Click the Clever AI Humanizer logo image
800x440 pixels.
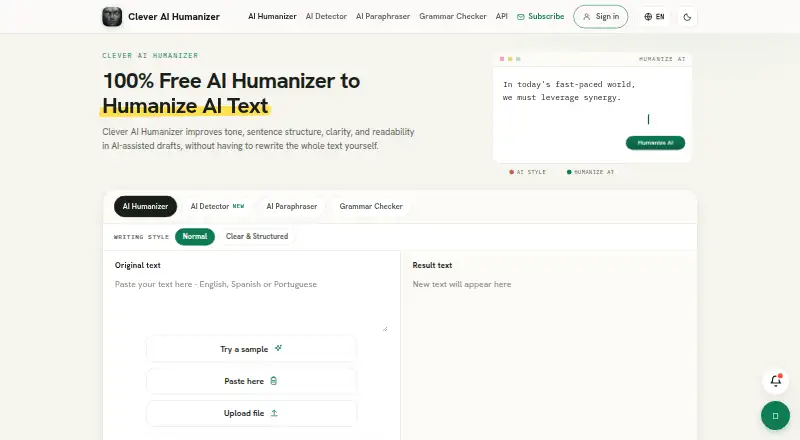[112, 17]
